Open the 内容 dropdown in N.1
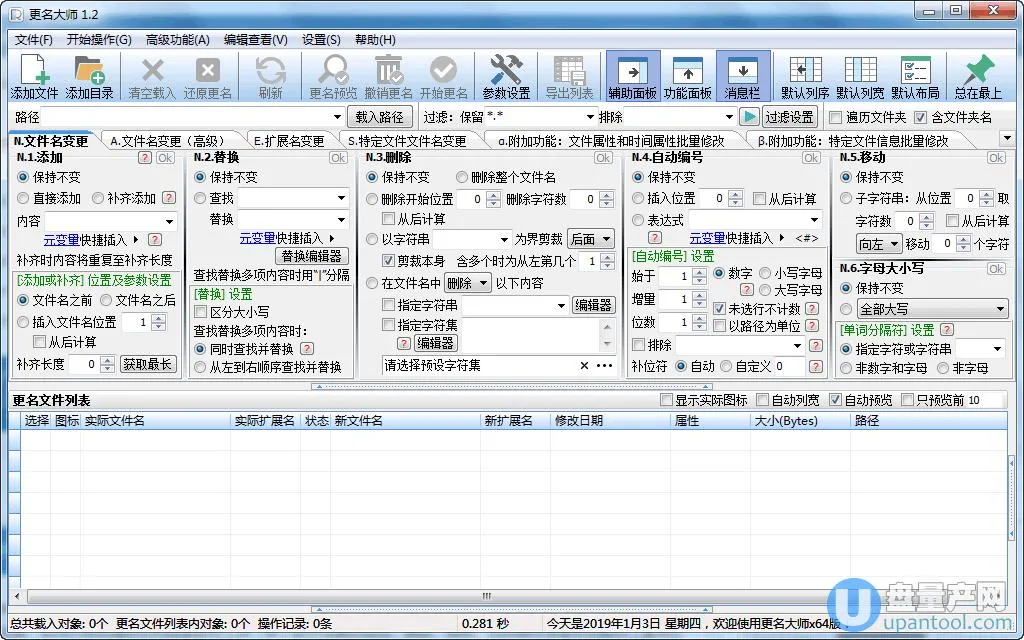Screen dimensions: 1024x640 click(x=170, y=221)
